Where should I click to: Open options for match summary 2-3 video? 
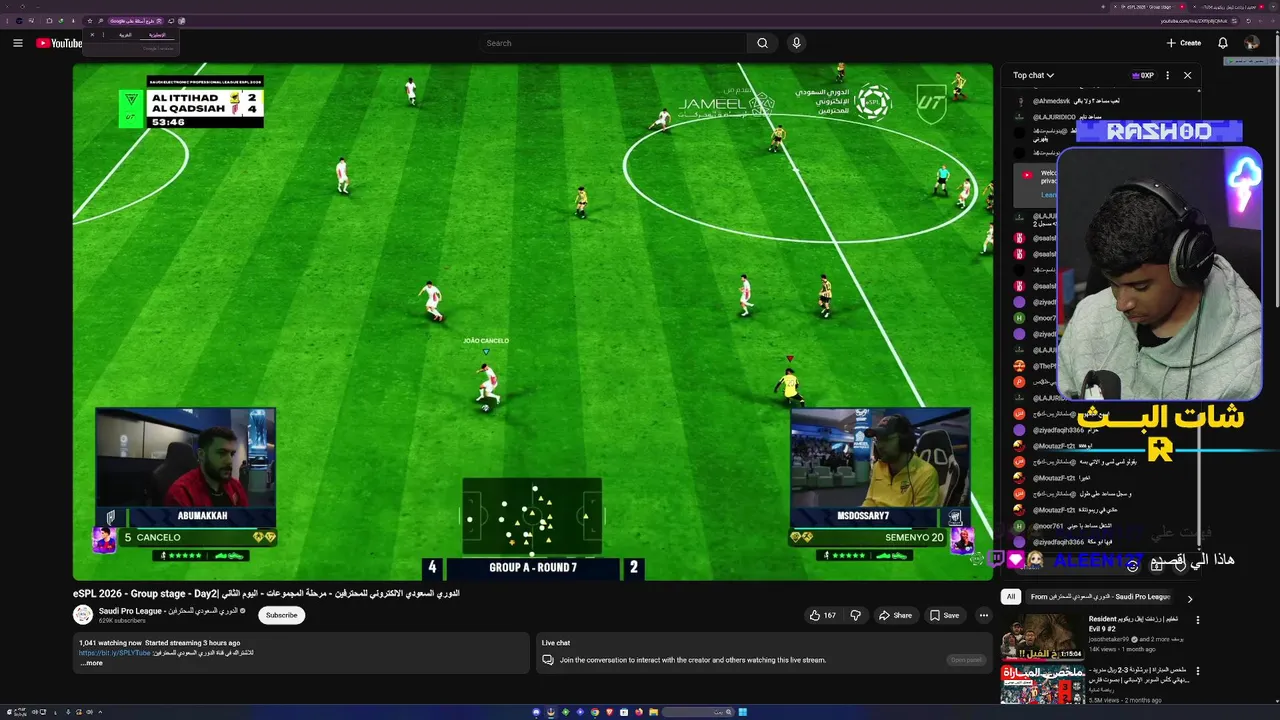[1198, 671]
